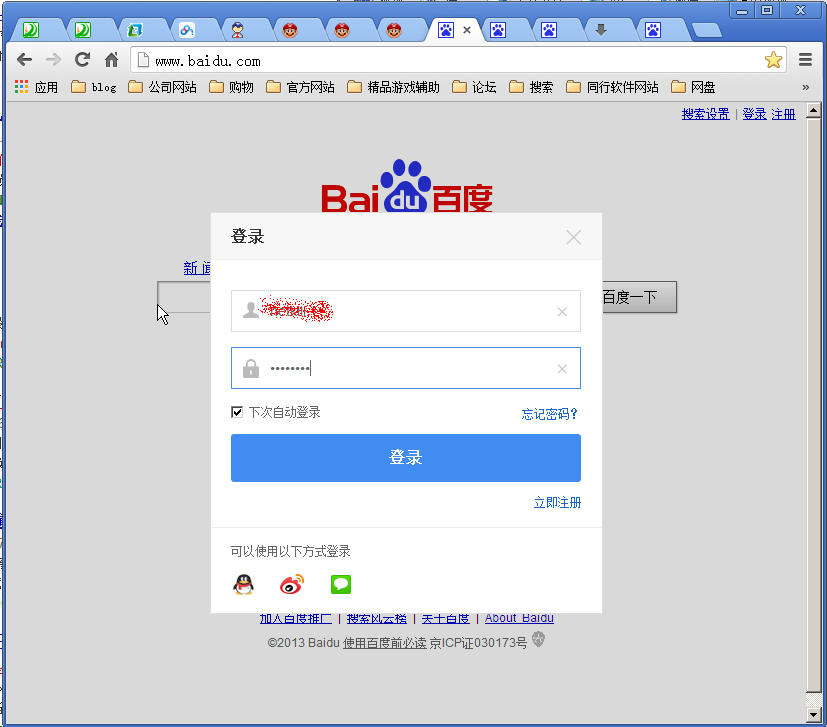This screenshot has width=827, height=727.
Task: Click the 忘记密码? link
Action: pyautogui.click(x=549, y=414)
